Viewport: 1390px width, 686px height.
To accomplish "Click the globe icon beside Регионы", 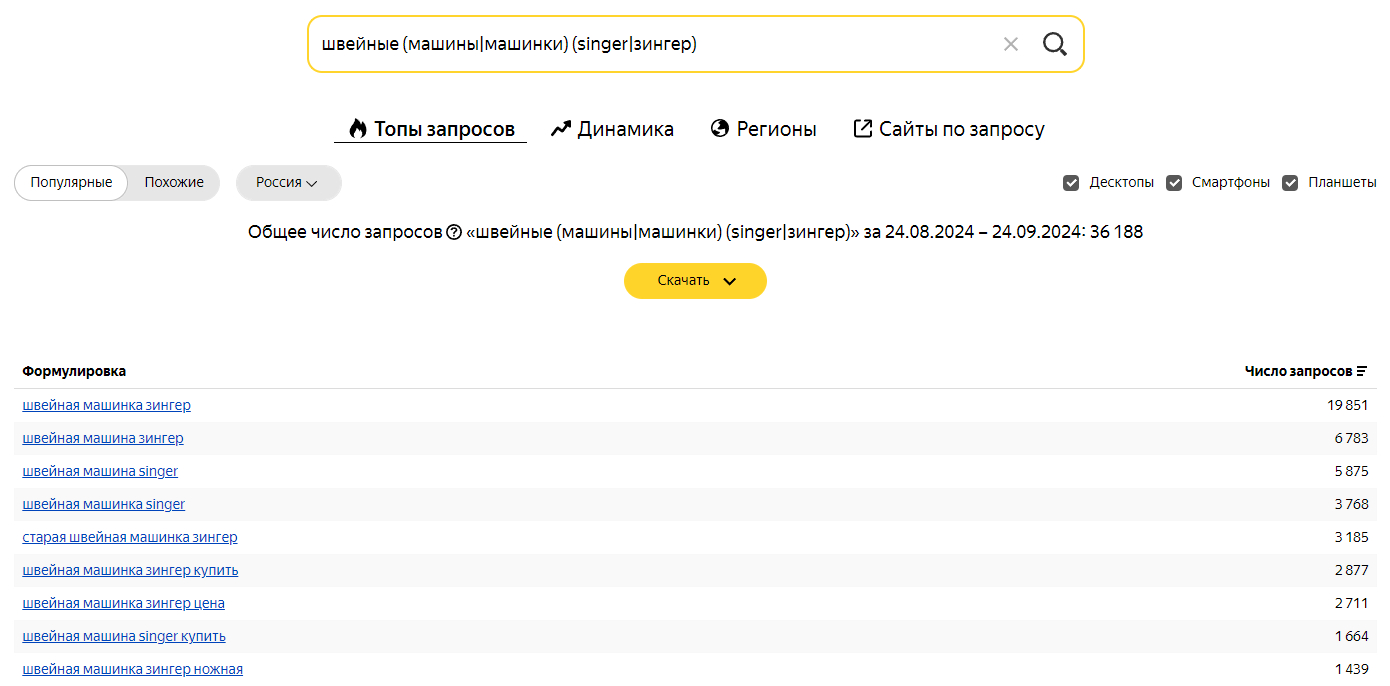I will pos(720,128).
